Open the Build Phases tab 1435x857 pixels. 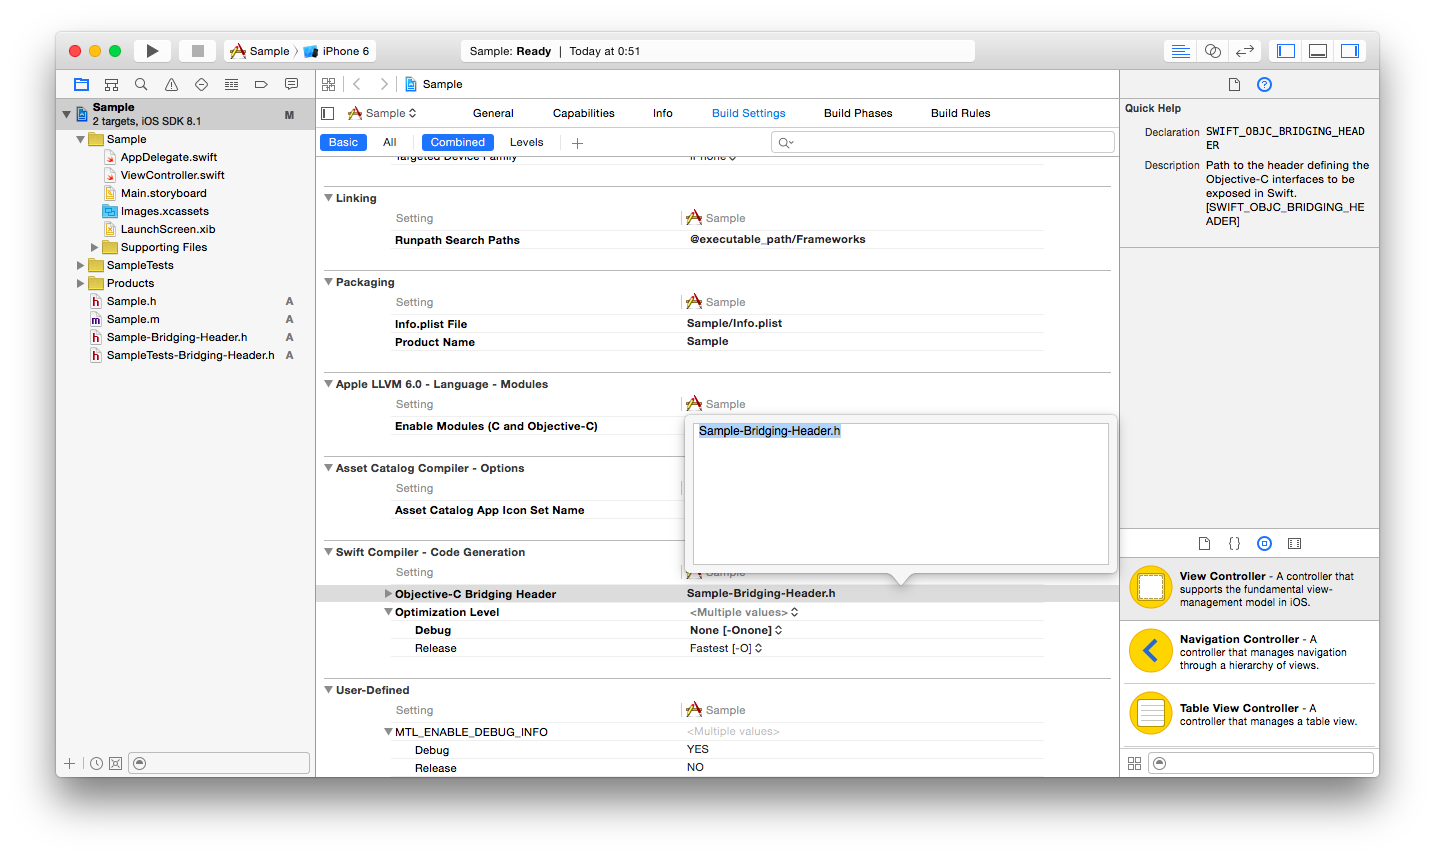click(858, 113)
